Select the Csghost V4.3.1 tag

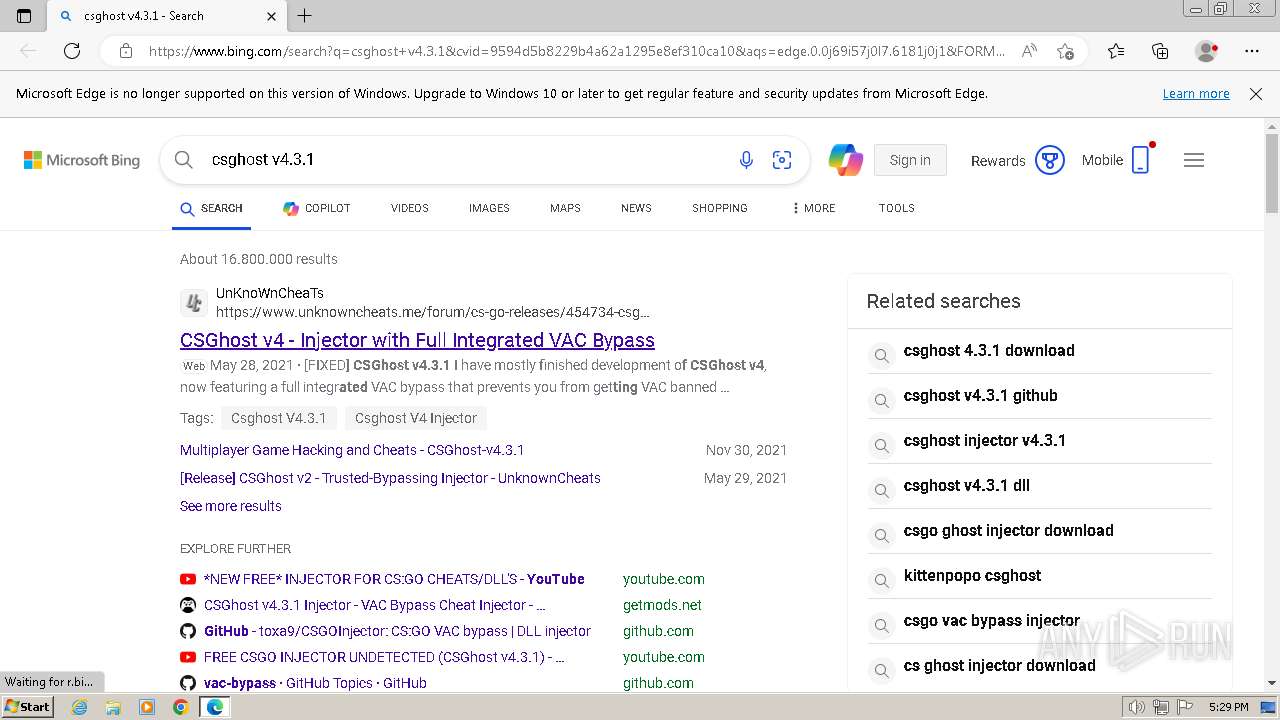(x=278, y=418)
